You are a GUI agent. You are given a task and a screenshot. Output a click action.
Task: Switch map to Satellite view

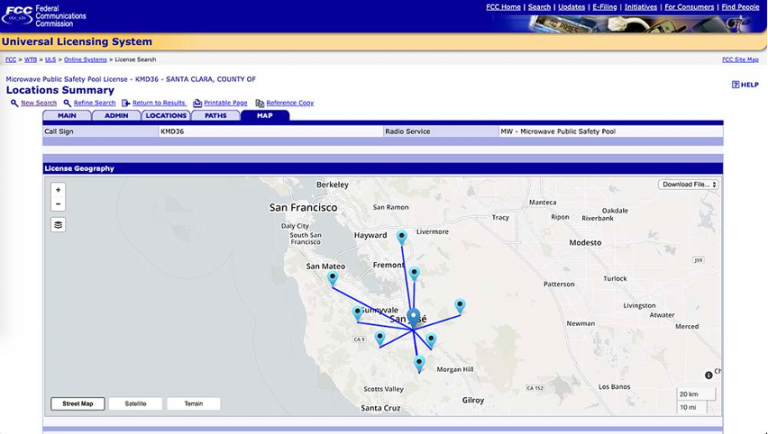click(x=135, y=404)
